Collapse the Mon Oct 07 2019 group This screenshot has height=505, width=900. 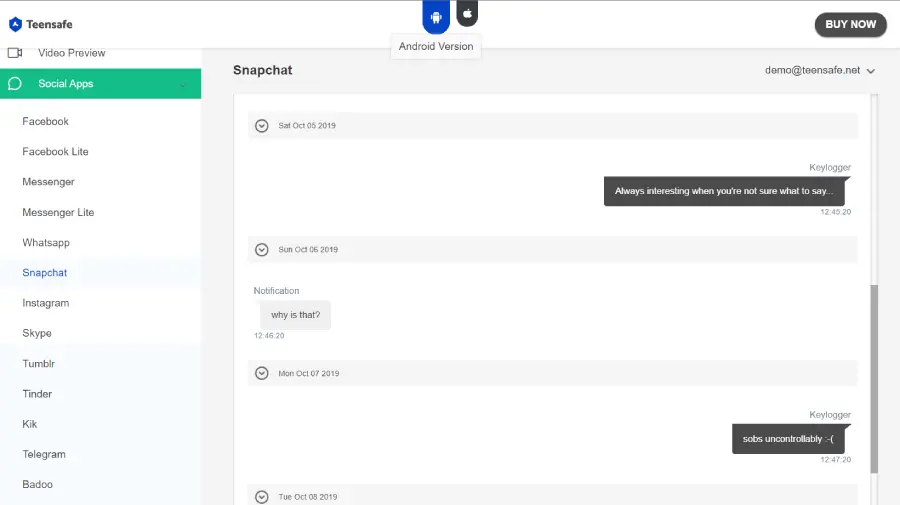coord(262,373)
